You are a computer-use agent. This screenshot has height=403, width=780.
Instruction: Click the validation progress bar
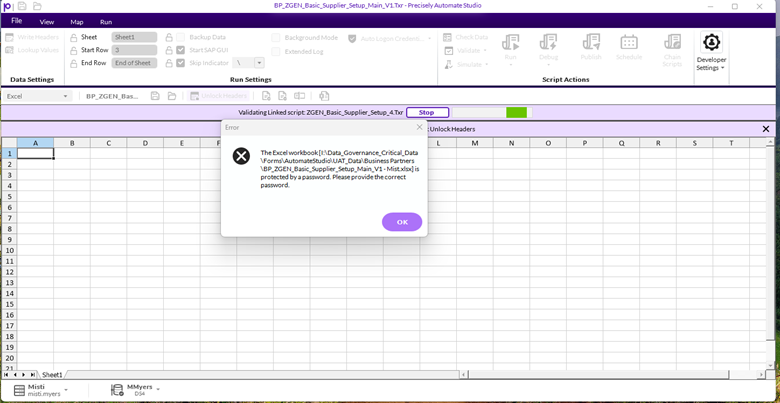[492, 112]
